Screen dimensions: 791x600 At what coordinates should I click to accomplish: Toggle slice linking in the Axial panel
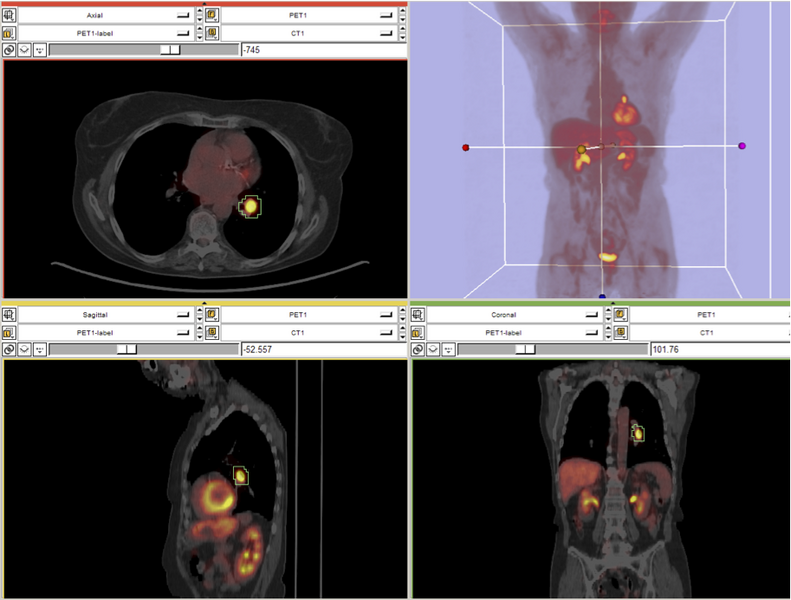pyautogui.click(x=9, y=50)
